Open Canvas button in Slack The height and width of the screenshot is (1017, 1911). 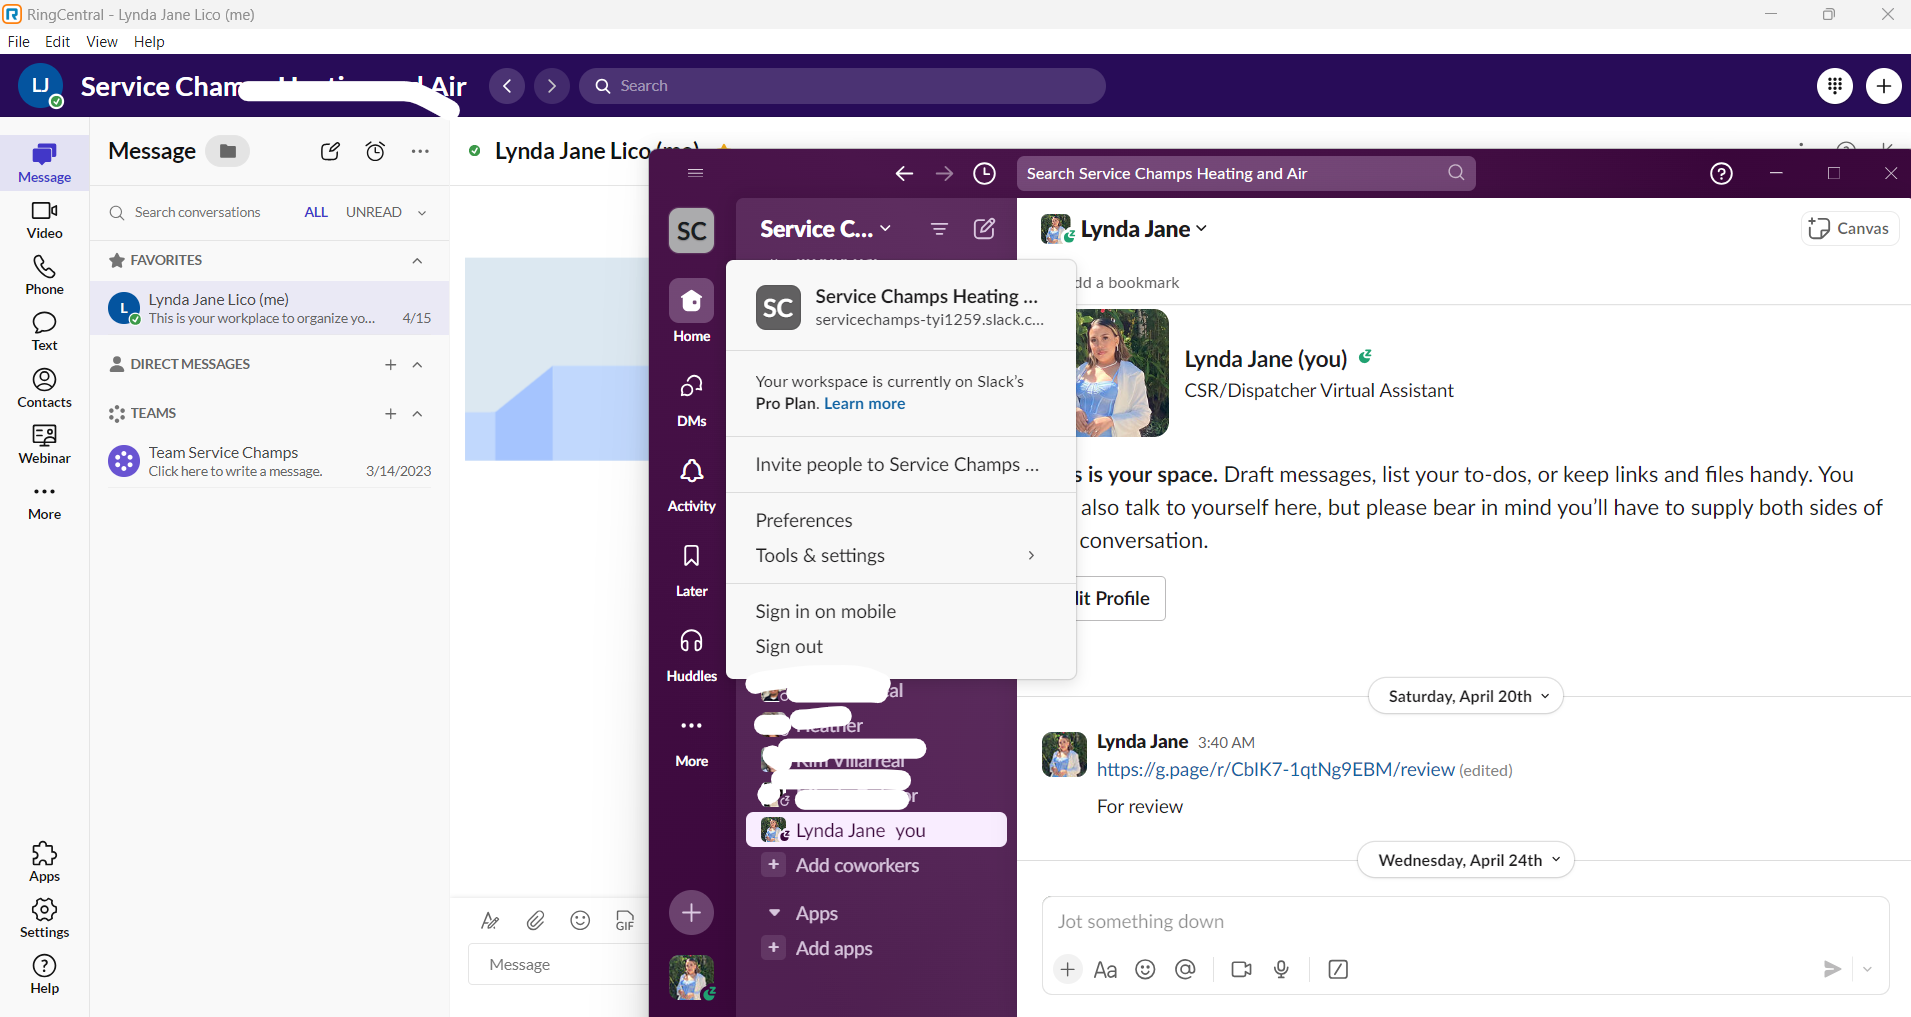(x=1849, y=229)
